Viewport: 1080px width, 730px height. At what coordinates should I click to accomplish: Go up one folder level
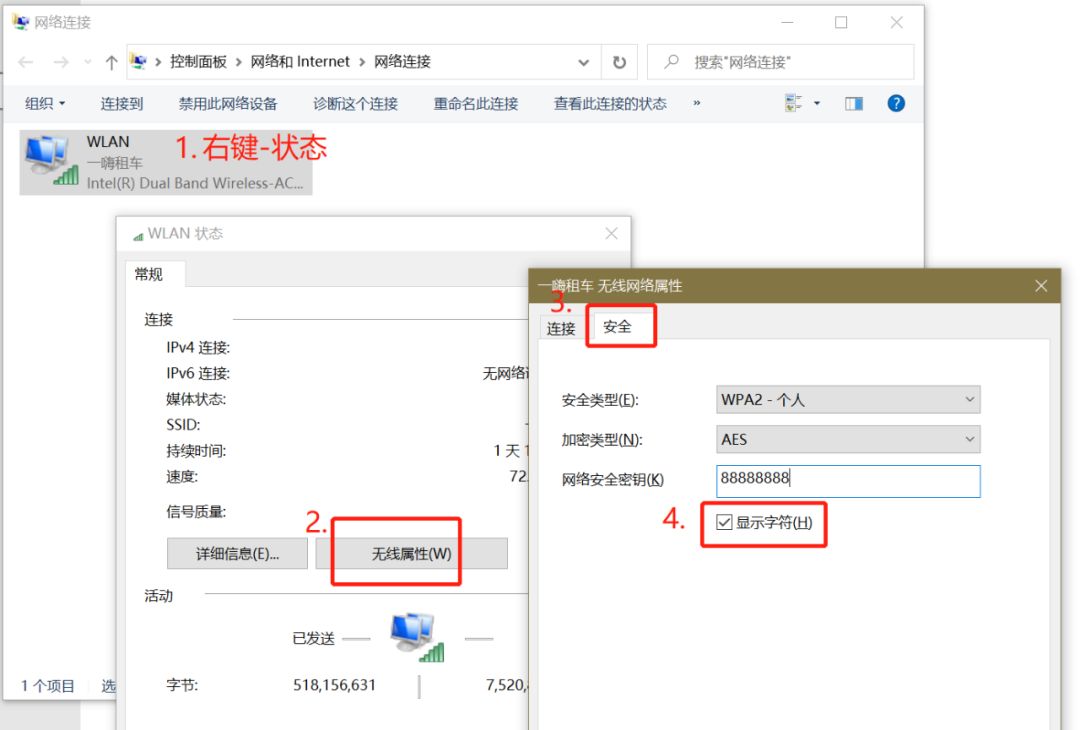(112, 63)
